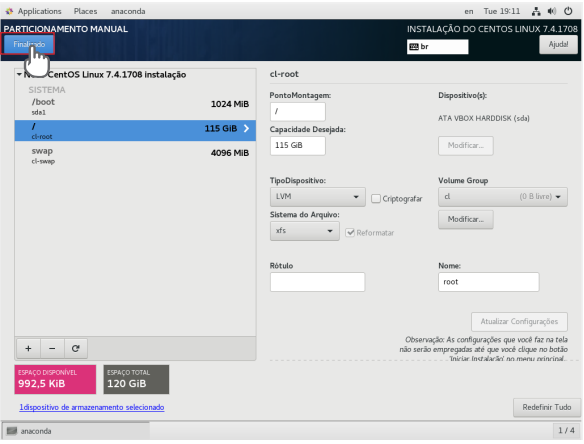Click the SISTEMA section label
This screenshot has height=444, width=584.
pyautogui.click(x=47, y=90)
